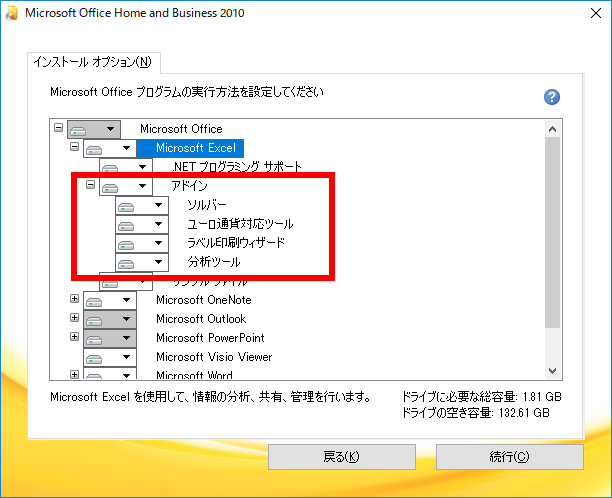Open the .NET プログラミング サポート install dropdown
The width and height of the screenshot is (612, 498).
tap(126, 167)
